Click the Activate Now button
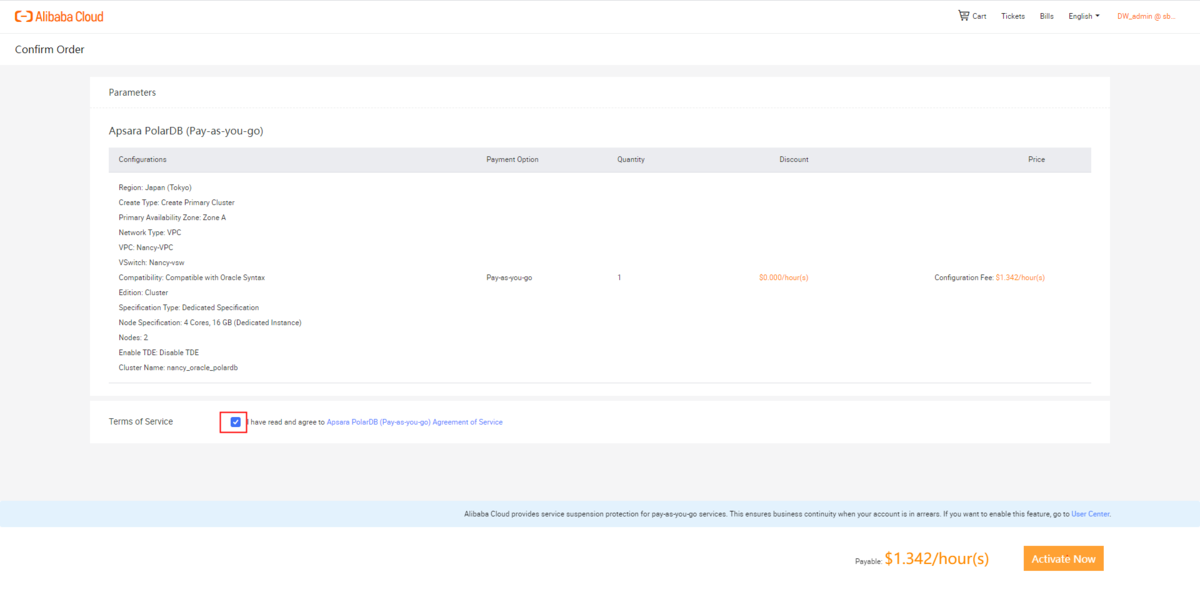 coord(1063,559)
